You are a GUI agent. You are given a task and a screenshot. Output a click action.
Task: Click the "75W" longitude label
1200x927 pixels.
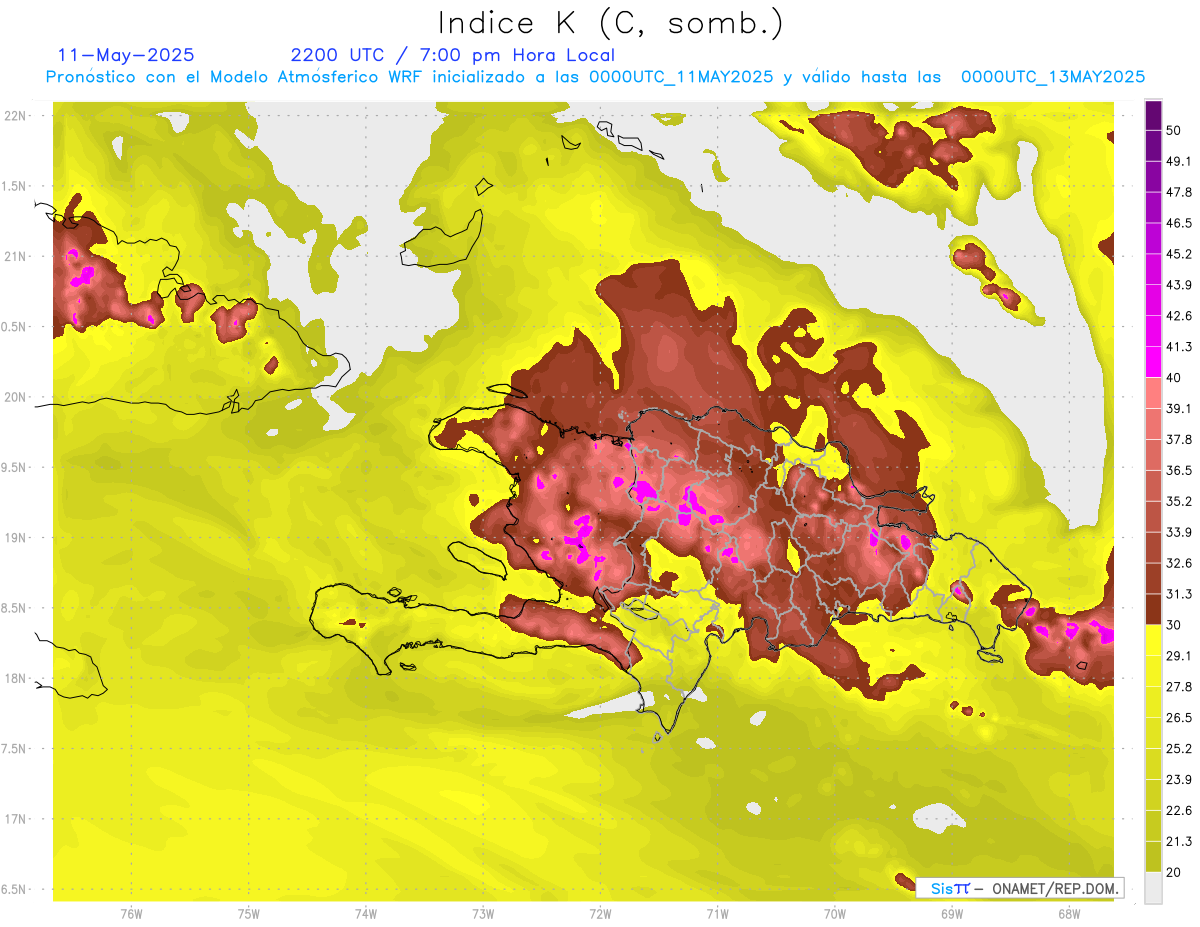pyautogui.click(x=249, y=913)
